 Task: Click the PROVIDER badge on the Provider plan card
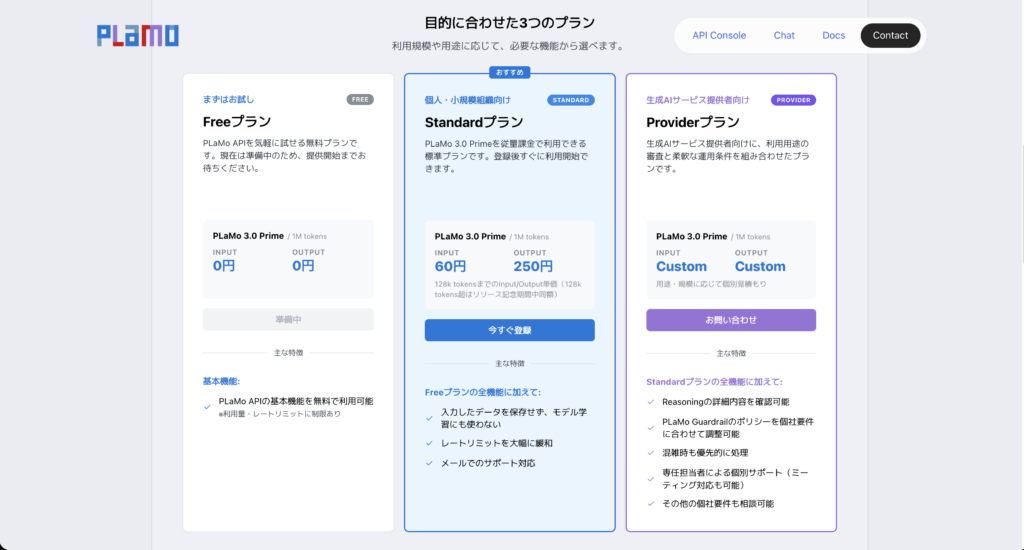[x=793, y=100]
